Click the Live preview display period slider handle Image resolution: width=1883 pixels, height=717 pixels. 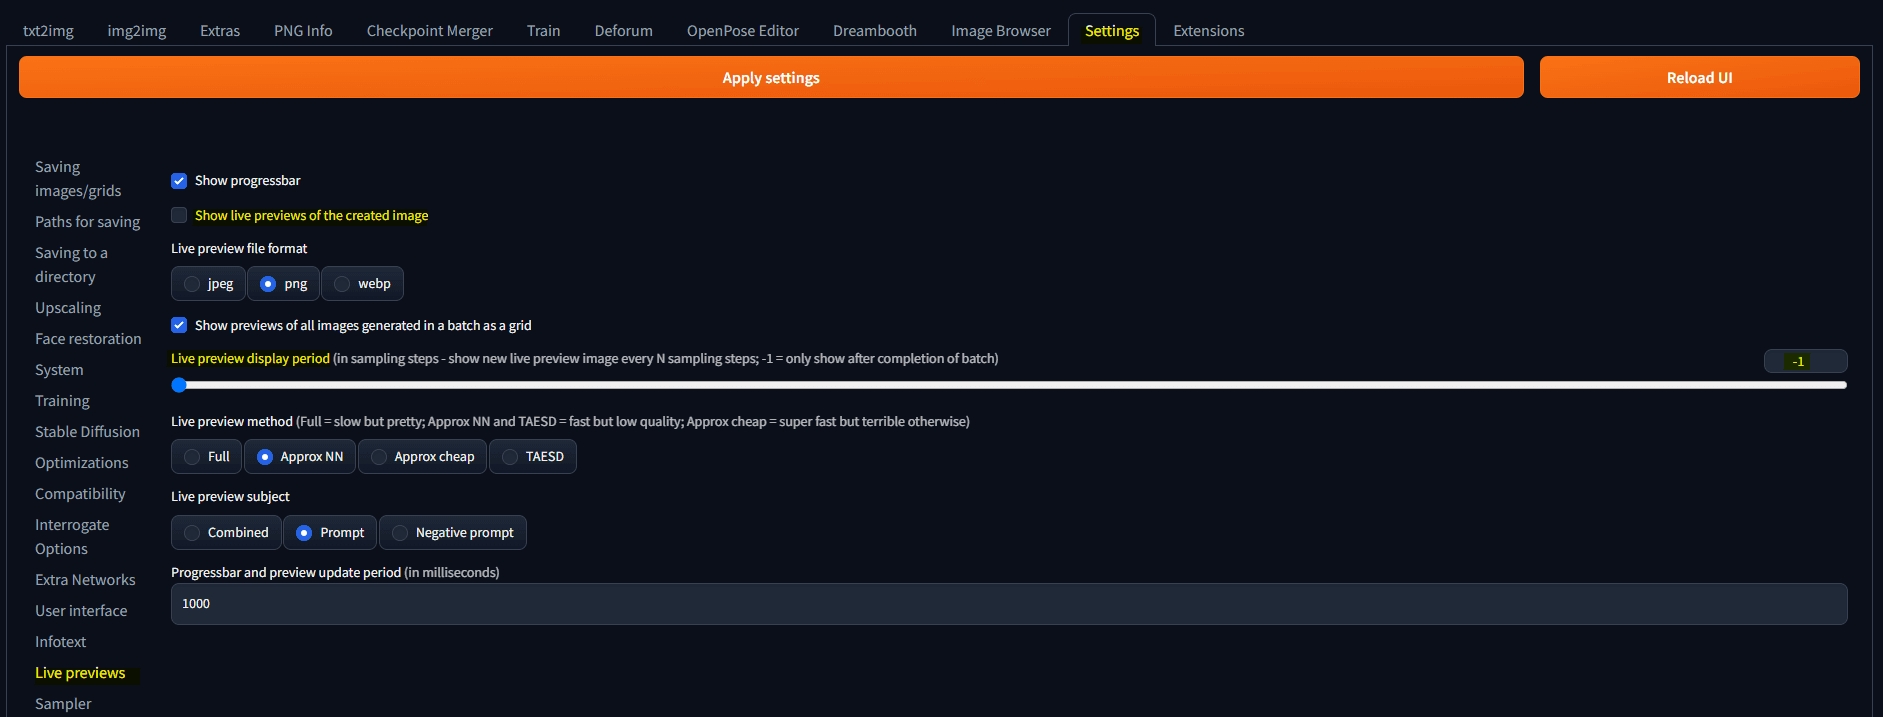(179, 385)
